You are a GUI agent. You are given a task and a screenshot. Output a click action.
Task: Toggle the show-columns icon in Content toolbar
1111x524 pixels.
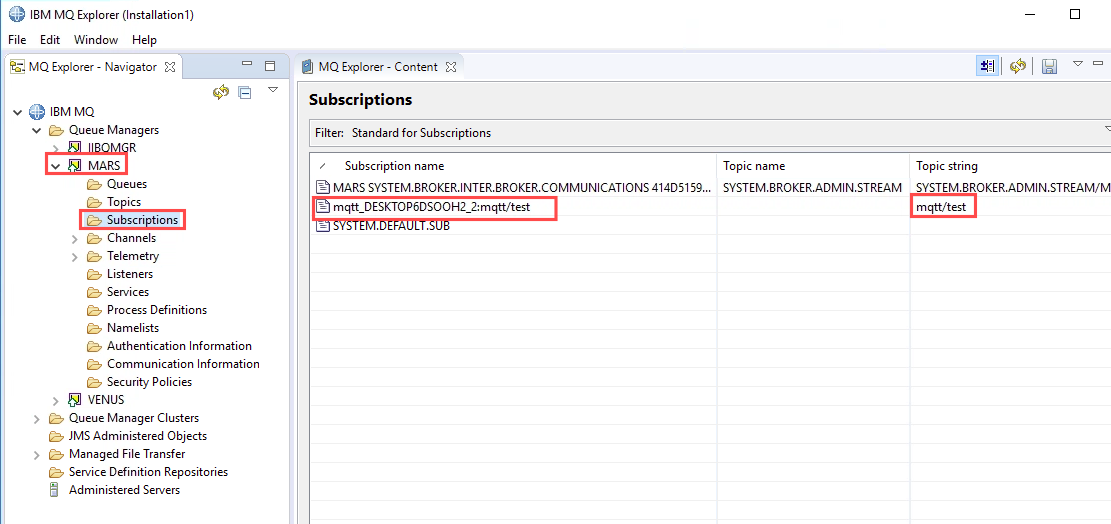pyautogui.click(x=988, y=66)
